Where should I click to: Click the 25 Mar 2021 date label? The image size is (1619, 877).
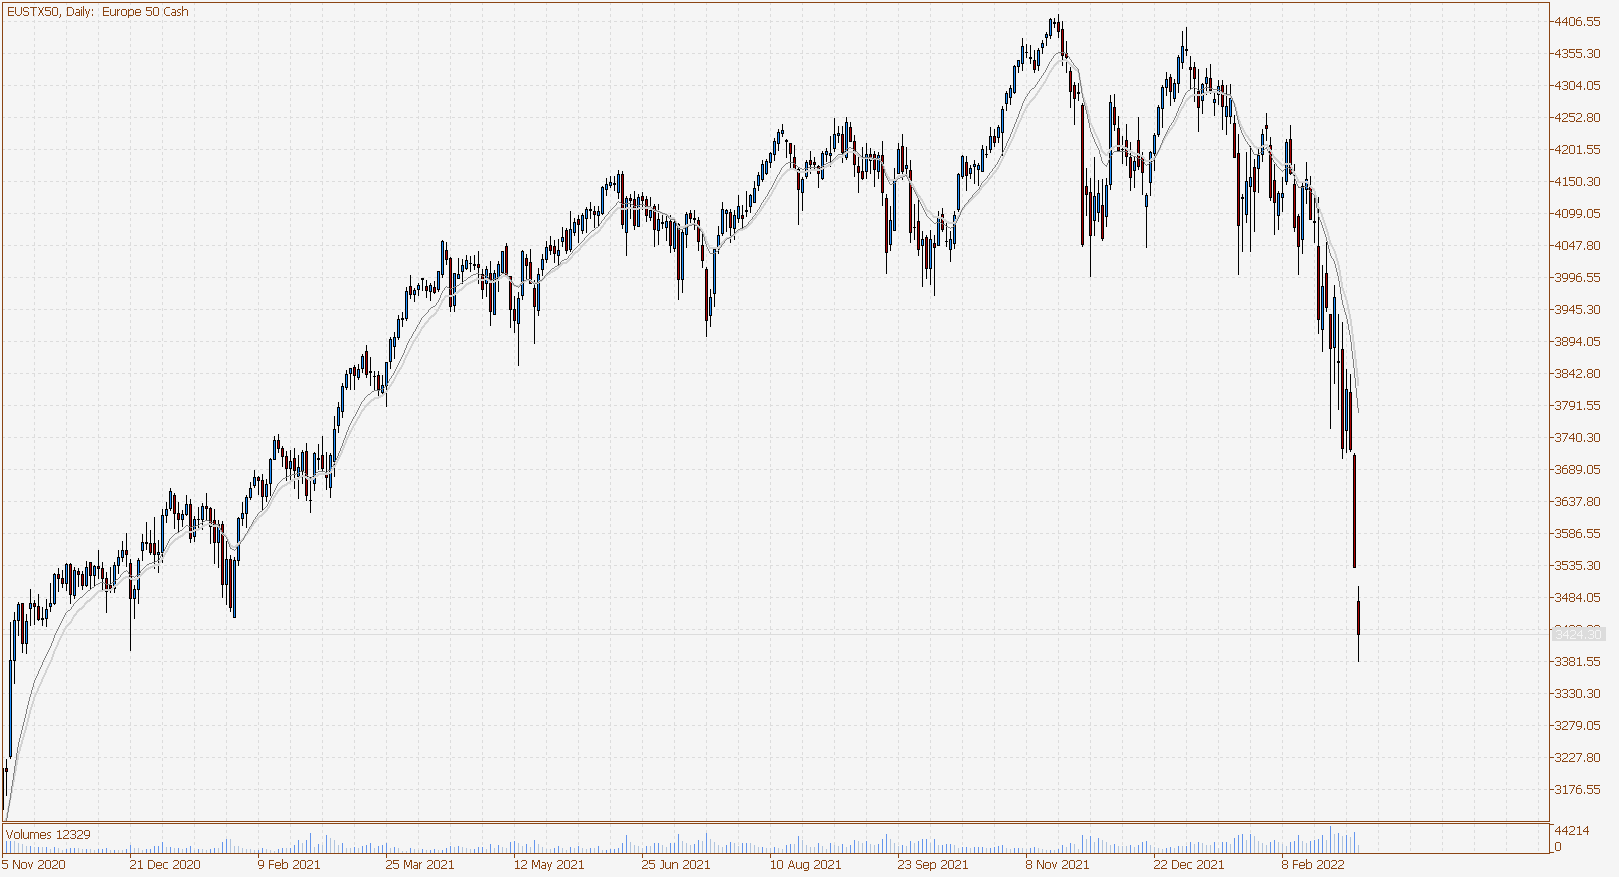point(420,864)
